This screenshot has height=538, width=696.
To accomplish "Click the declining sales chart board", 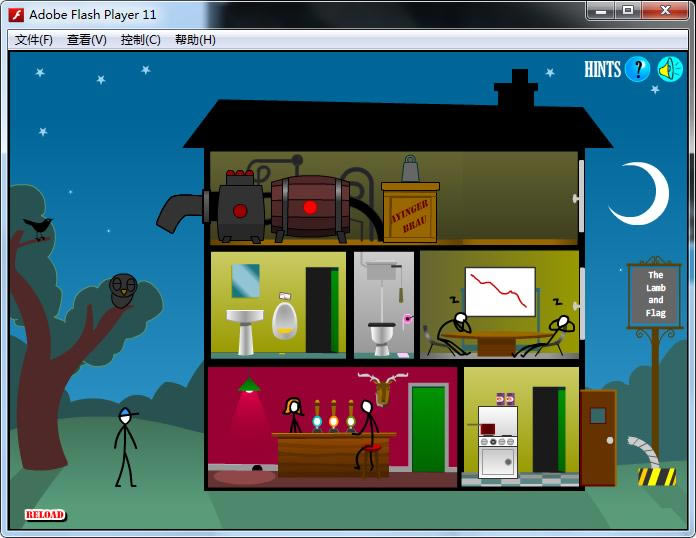I will point(500,291).
